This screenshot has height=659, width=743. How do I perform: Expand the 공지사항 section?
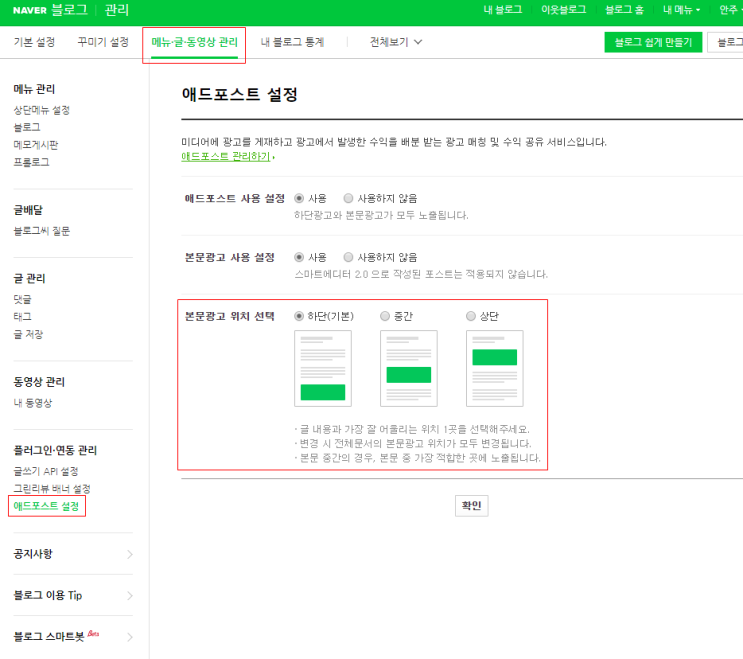[x=73, y=554]
